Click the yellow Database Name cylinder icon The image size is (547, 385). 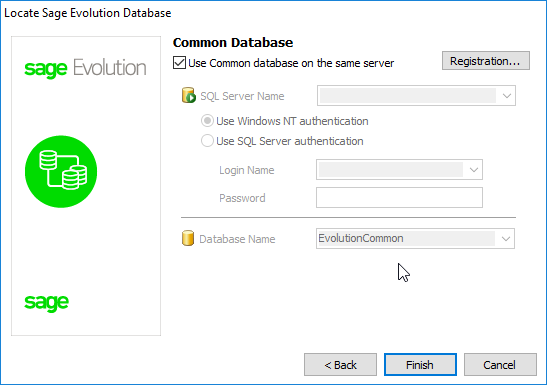(x=188, y=238)
